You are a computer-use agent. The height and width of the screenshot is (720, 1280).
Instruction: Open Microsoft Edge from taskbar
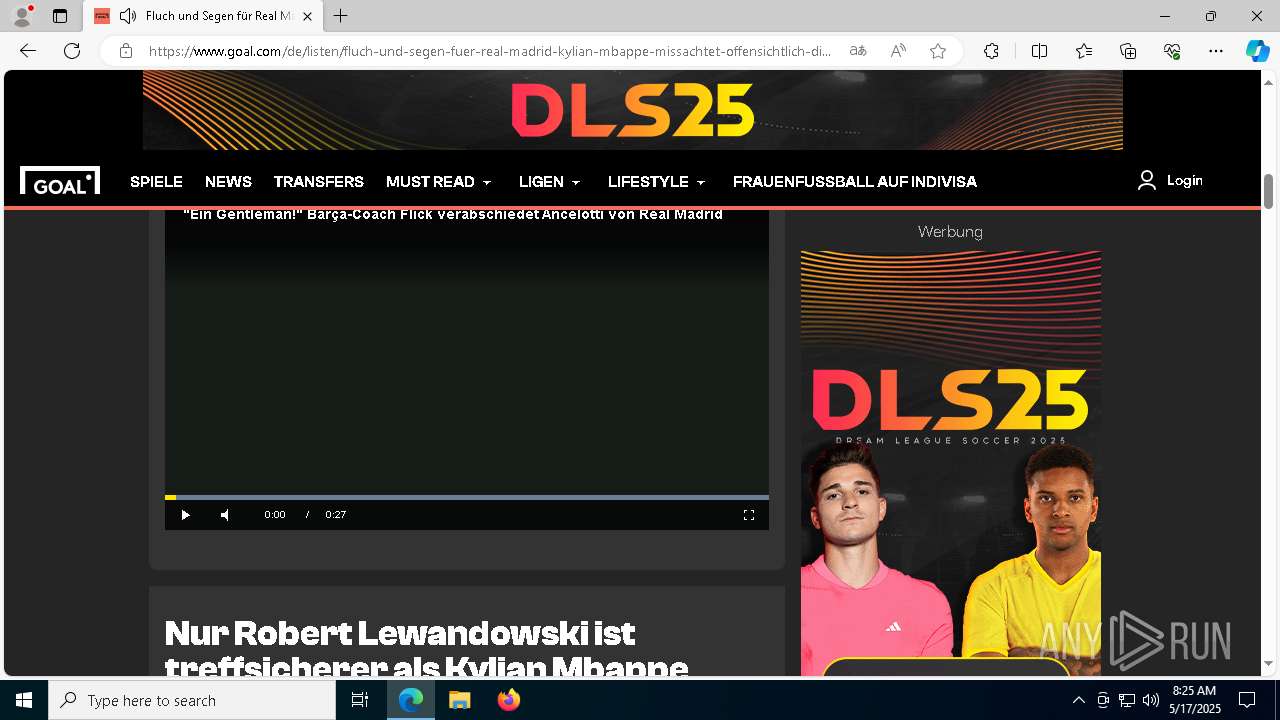click(411, 700)
